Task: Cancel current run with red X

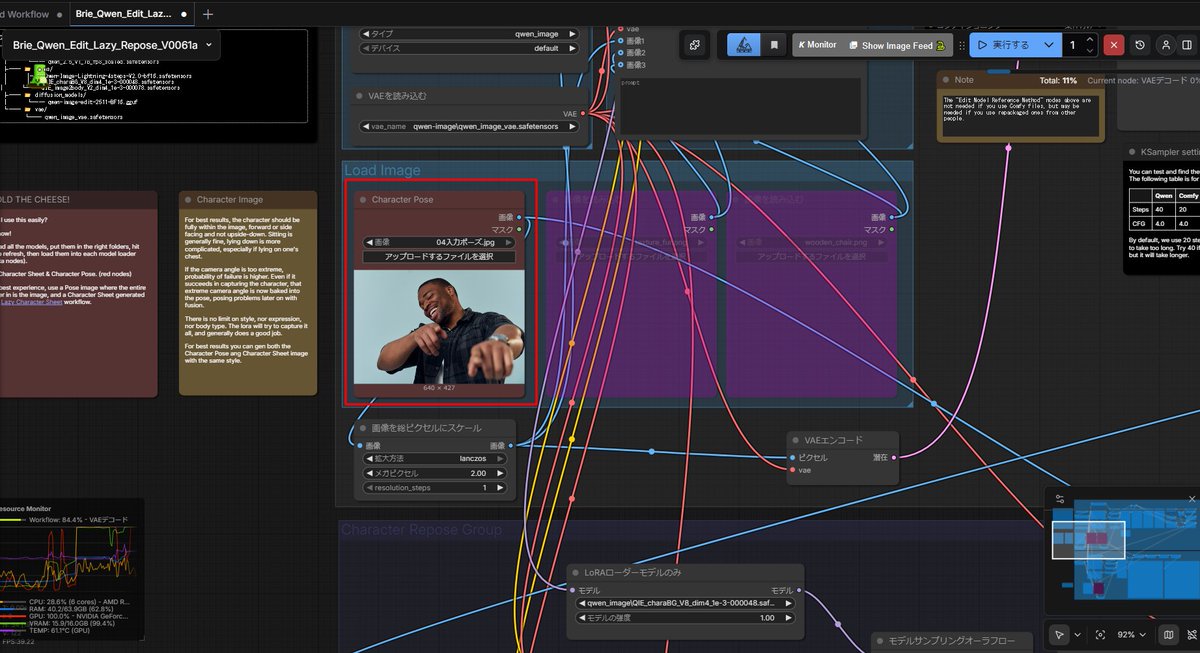Action: 1113,45
